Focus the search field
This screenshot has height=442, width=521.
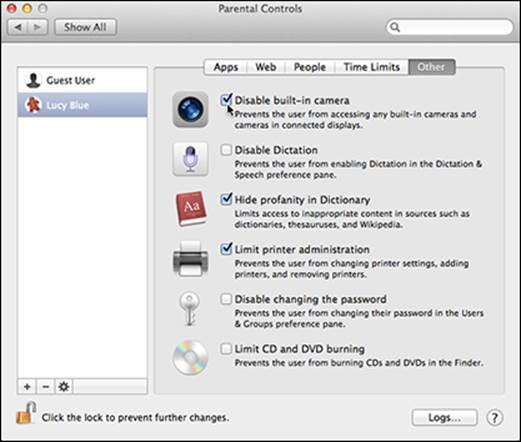pos(449,27)
